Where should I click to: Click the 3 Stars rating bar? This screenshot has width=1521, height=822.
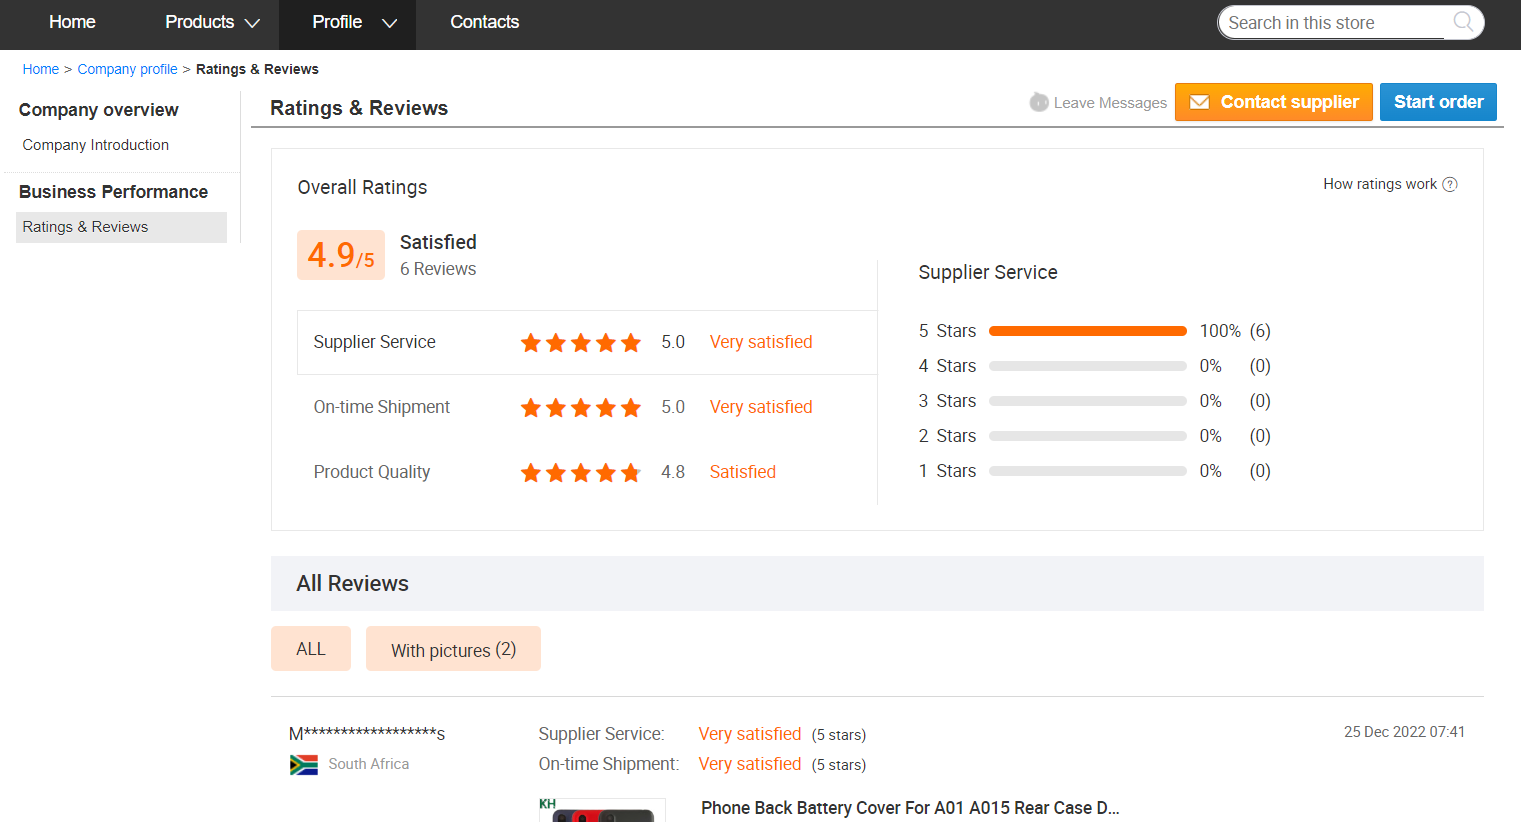click(1087, 401)
